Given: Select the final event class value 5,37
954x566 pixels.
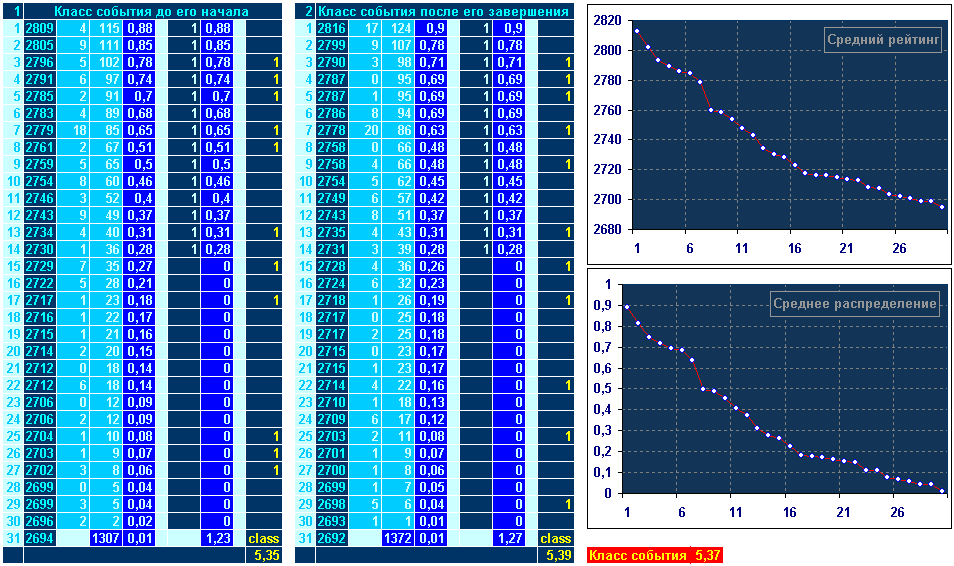Looking at the screenshot, I should 706,555.
